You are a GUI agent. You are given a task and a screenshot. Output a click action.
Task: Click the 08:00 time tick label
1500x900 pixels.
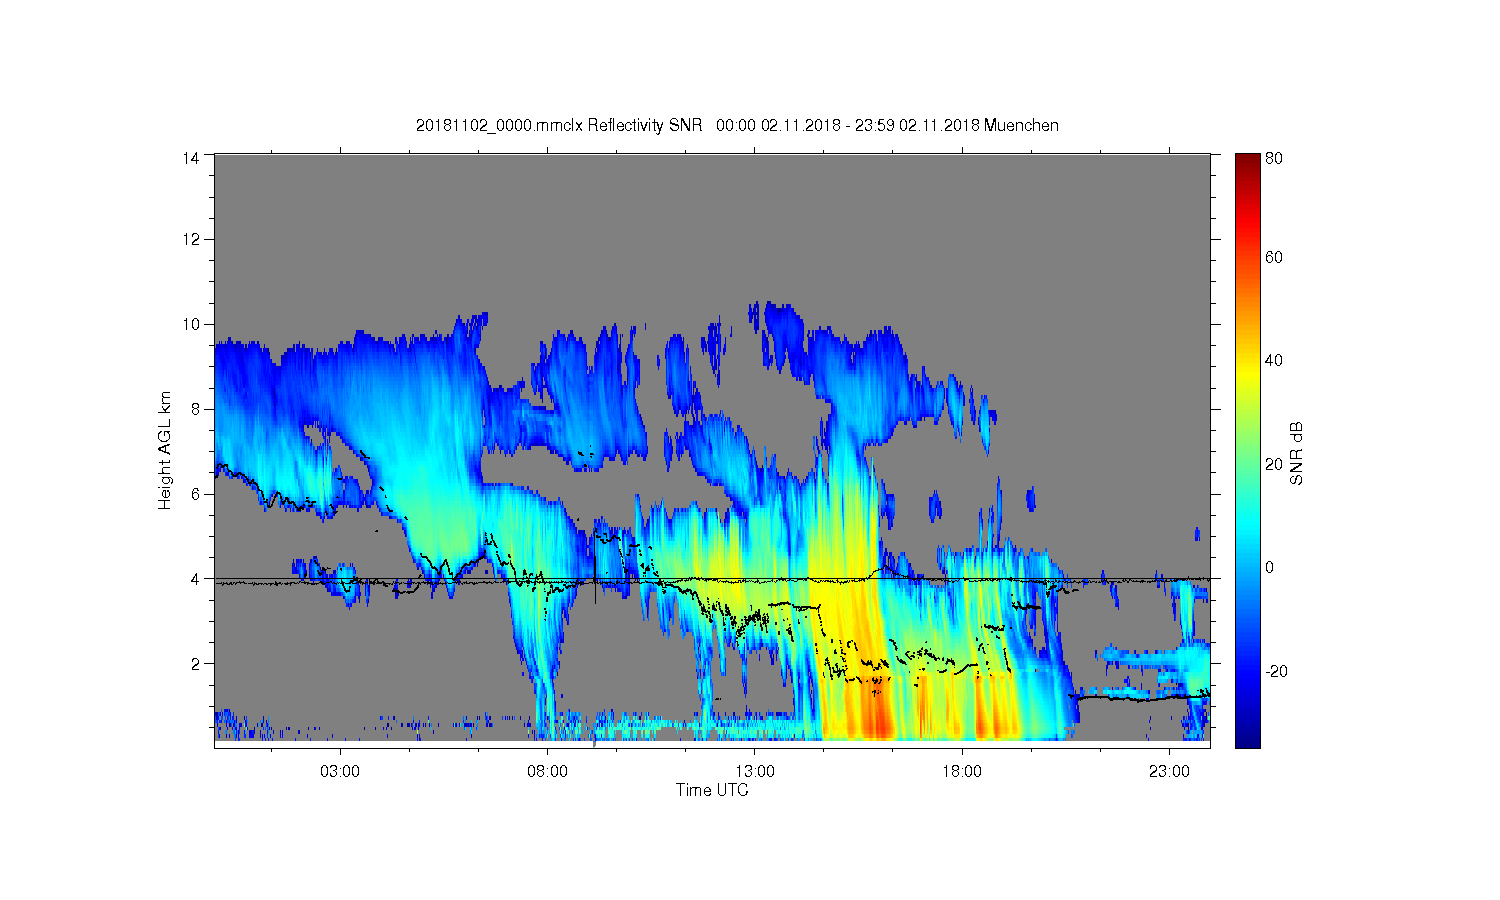click(x=548, y=772)
